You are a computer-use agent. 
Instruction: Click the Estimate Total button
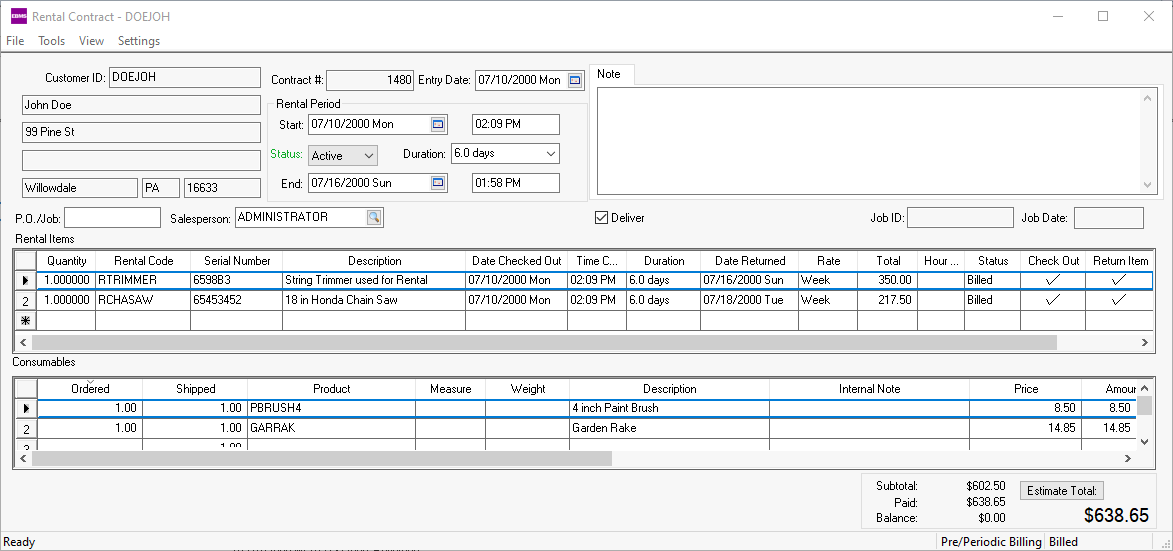[x=1061, y=490]
